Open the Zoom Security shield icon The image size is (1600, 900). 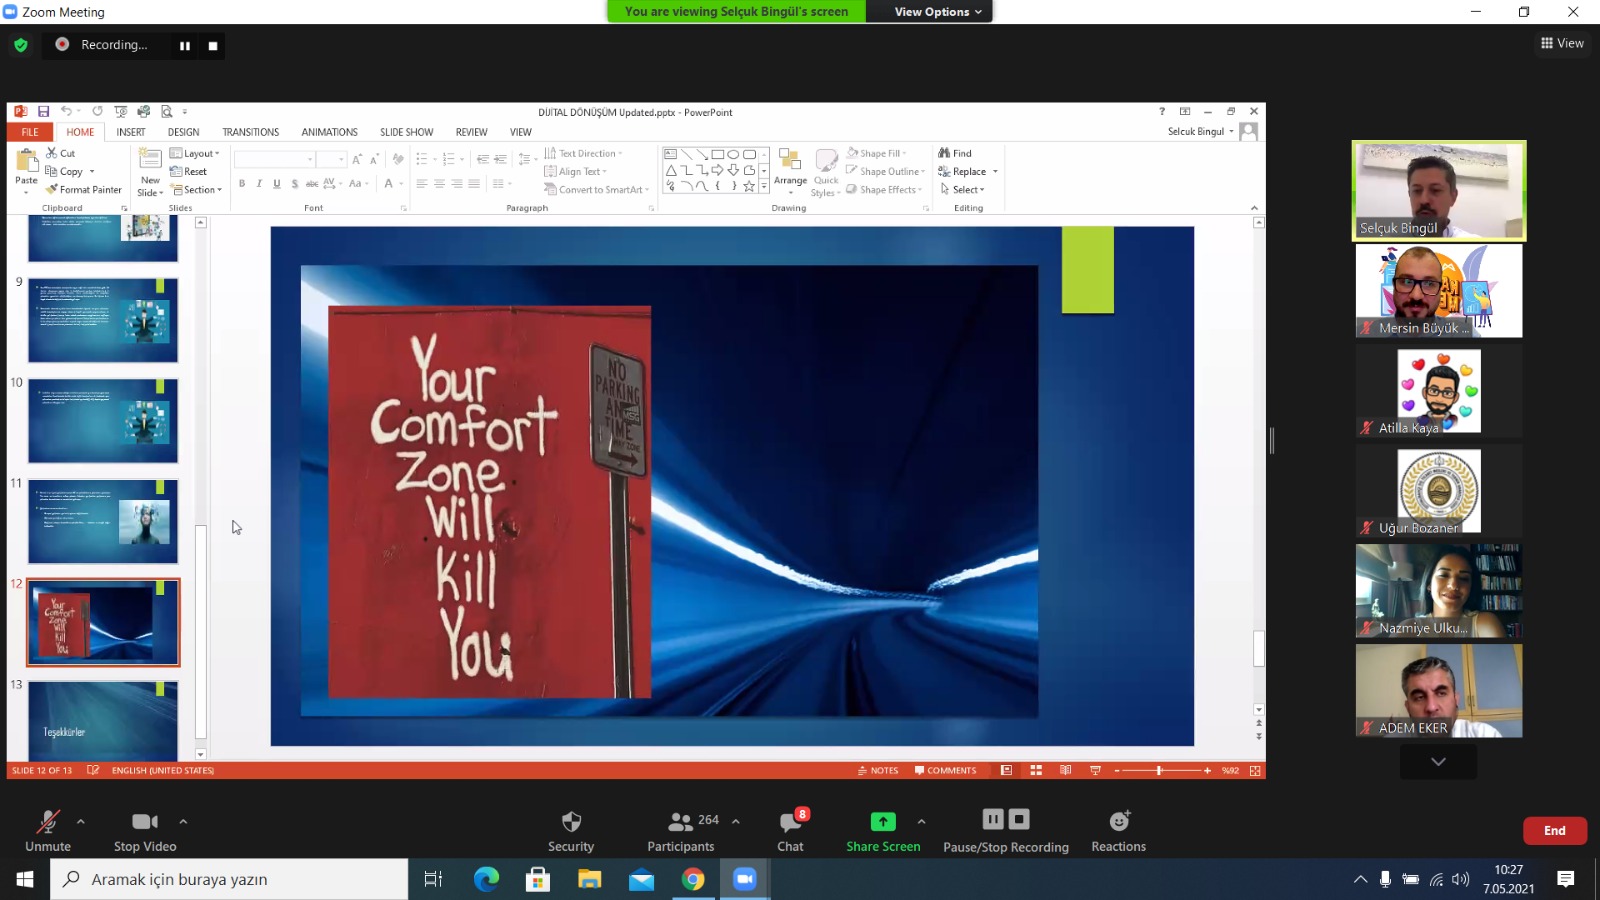click(x=571, y=822)
